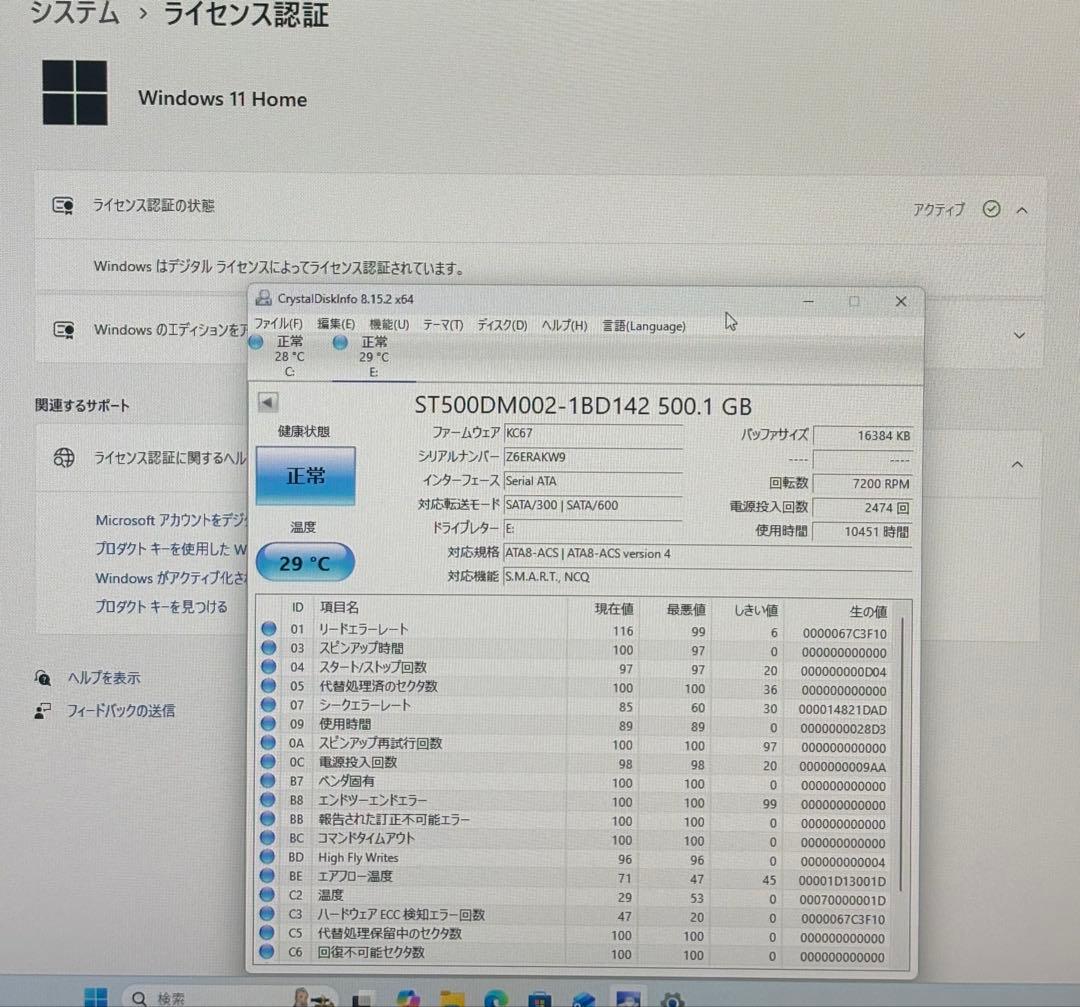The height and width of the screenshot is (1007, 1080).
Task: Click the 現在値 column header
Action: (614, 609)
